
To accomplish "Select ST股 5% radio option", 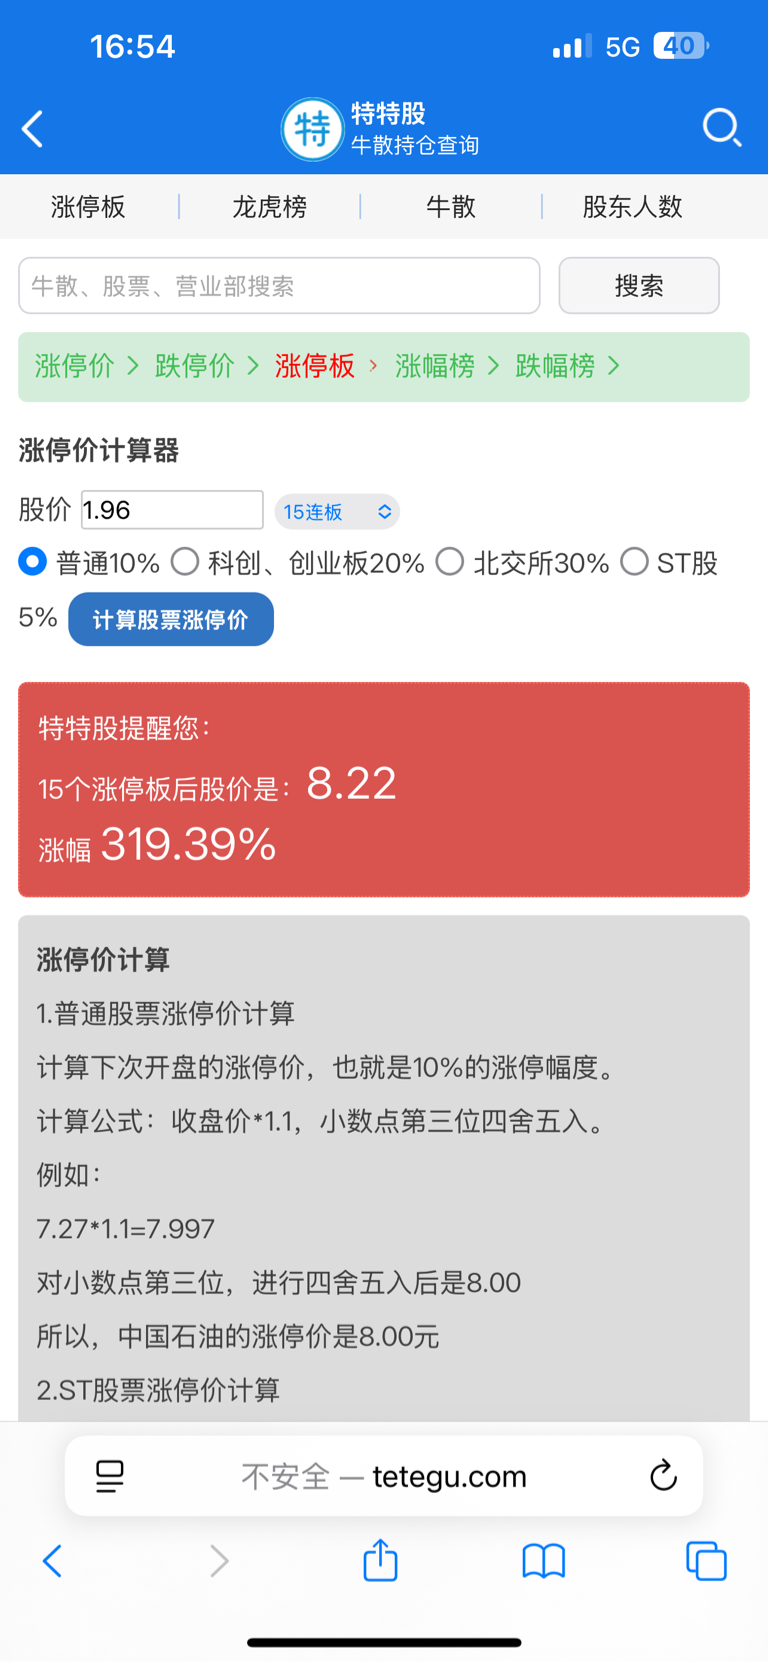I will pos(634,562).
